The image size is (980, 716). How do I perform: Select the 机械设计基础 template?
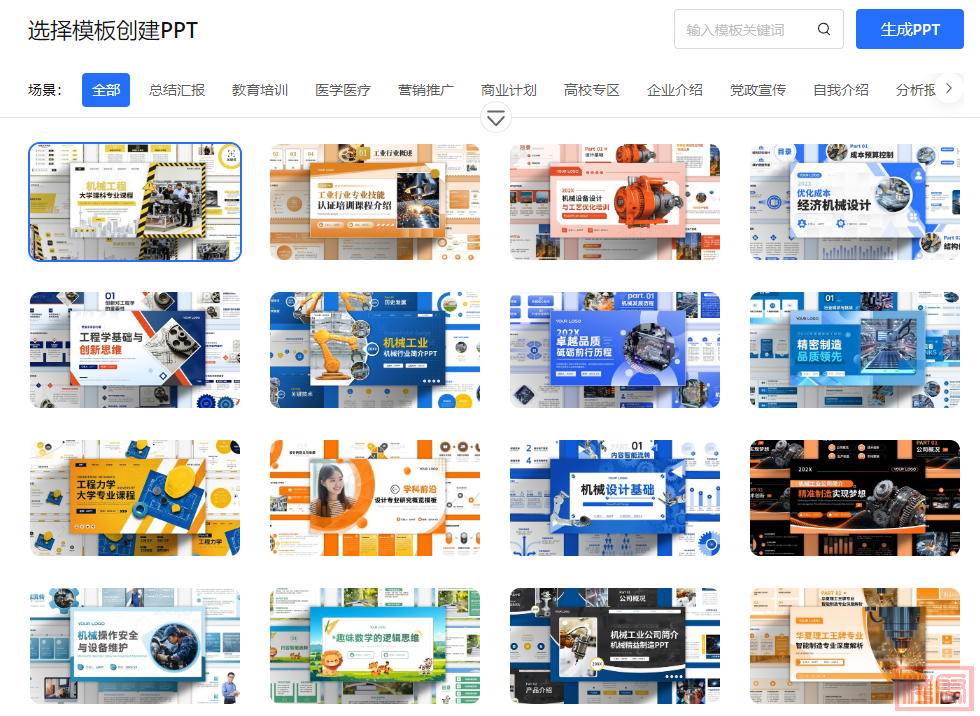615,498
